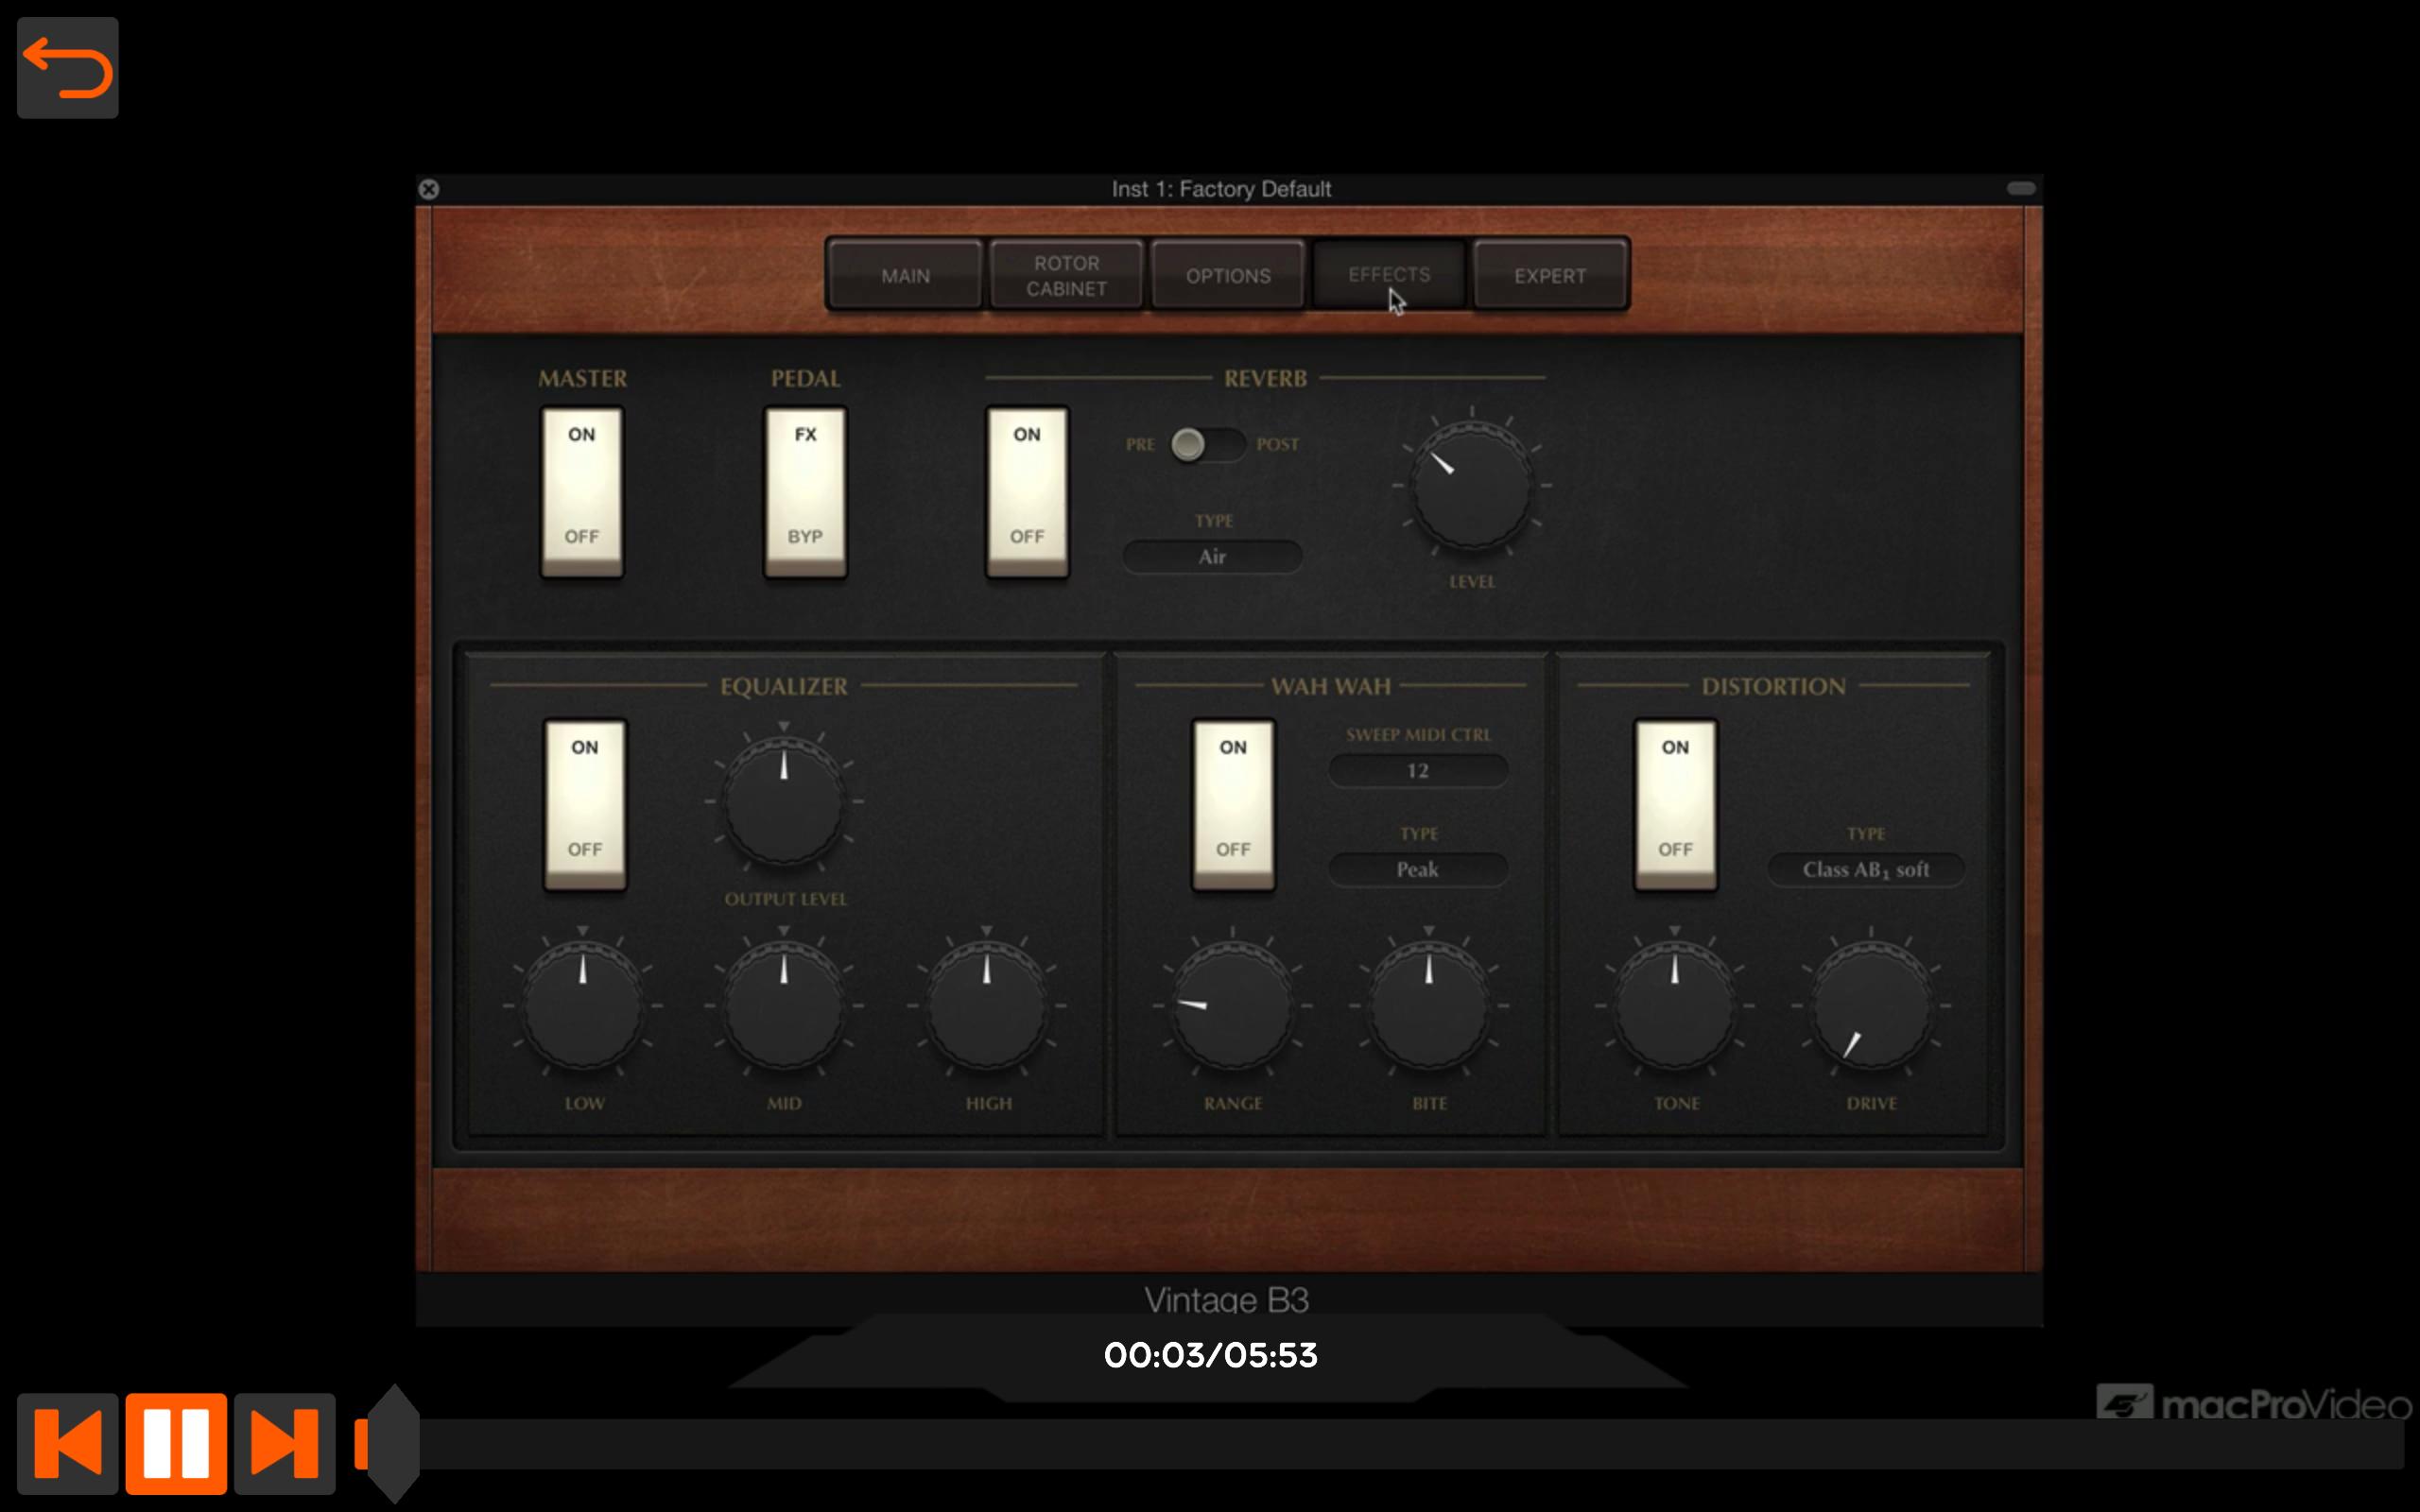Open the SWEEP MIDI CTRL menu showing 12
Screen dimensions: 2420x1512
1417,770
